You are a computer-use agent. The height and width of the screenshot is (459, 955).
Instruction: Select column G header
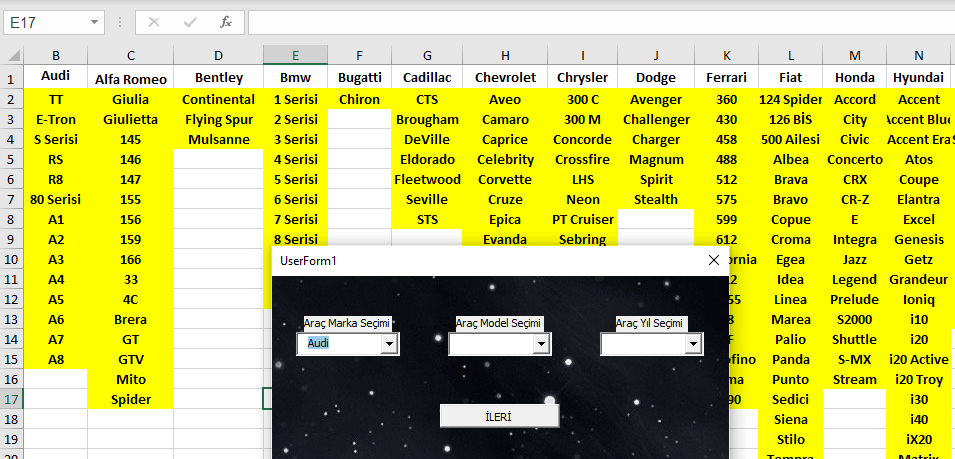point(427,55)
